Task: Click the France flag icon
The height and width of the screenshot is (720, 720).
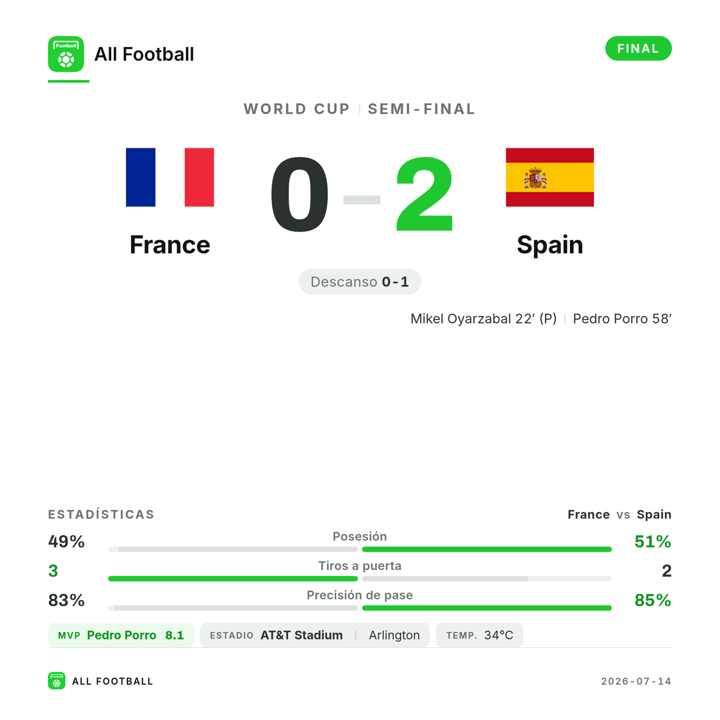Action: point(170,177)
